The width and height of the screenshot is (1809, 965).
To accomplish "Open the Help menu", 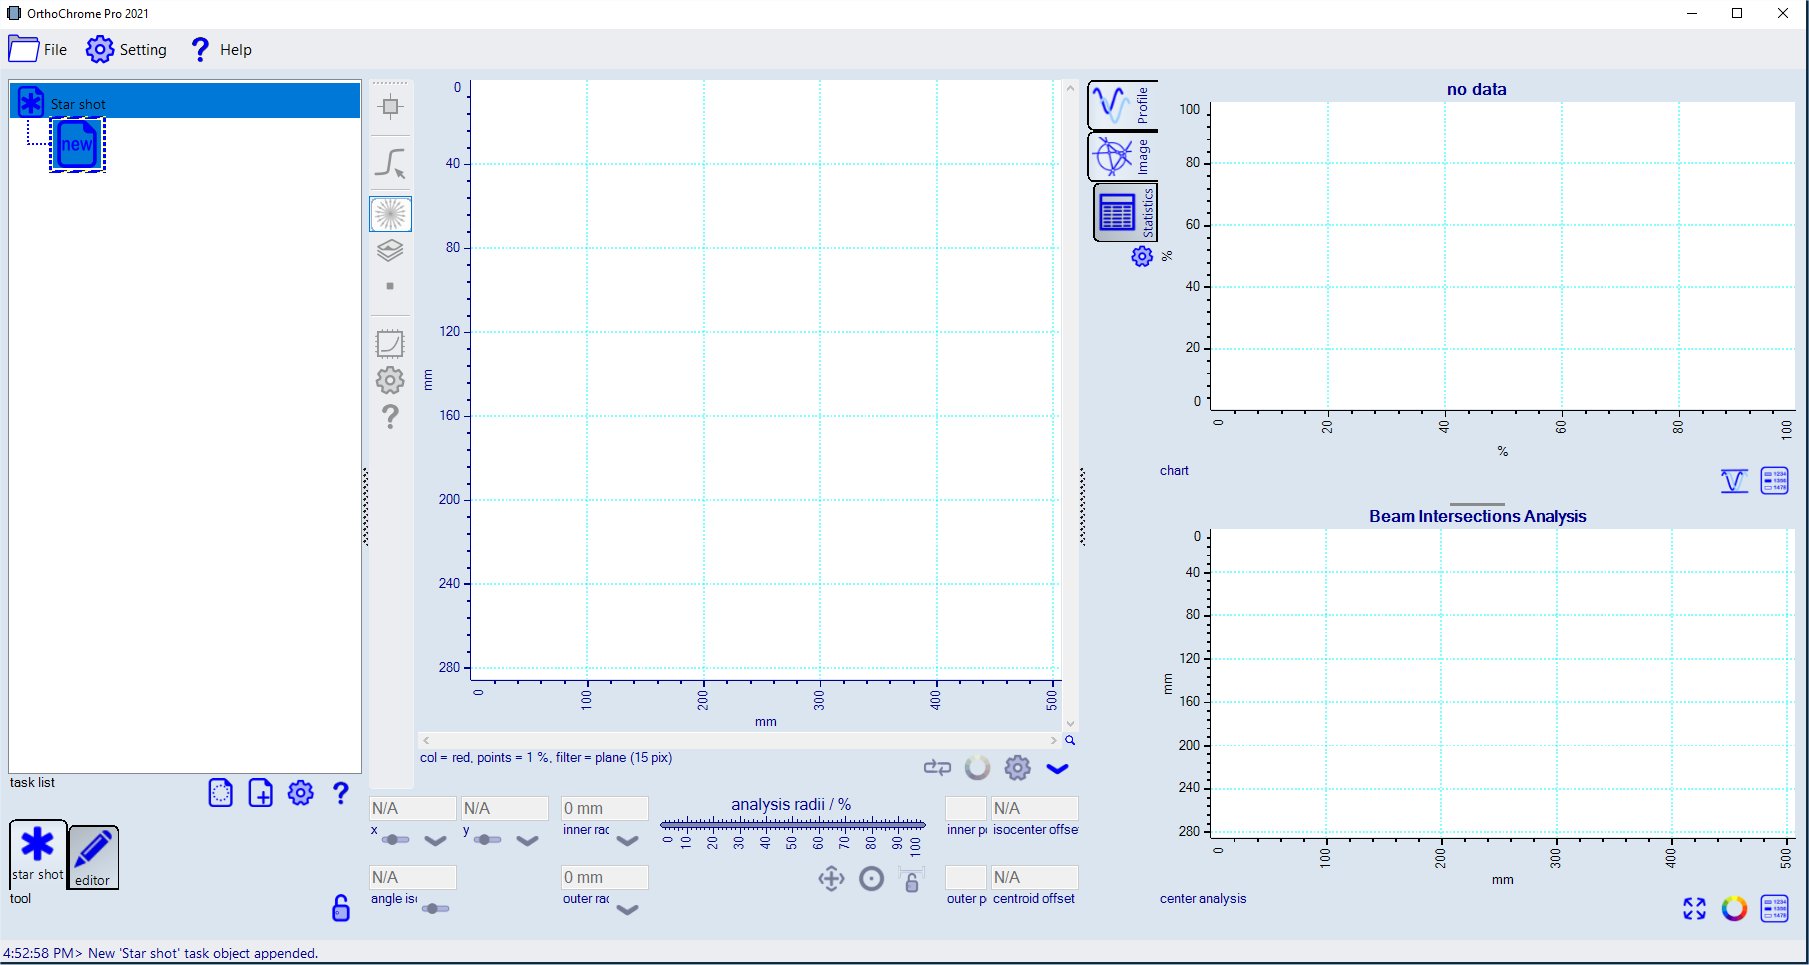I will point(221,49).
